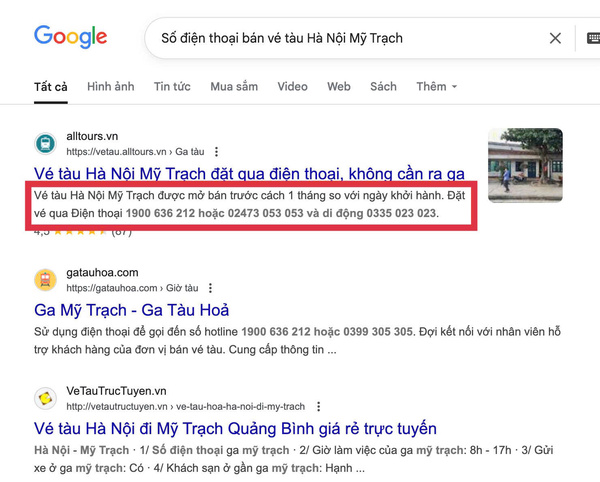
Task: Click the snippet mentioning hotline 0399 305 305
Action: coord(297,340)
